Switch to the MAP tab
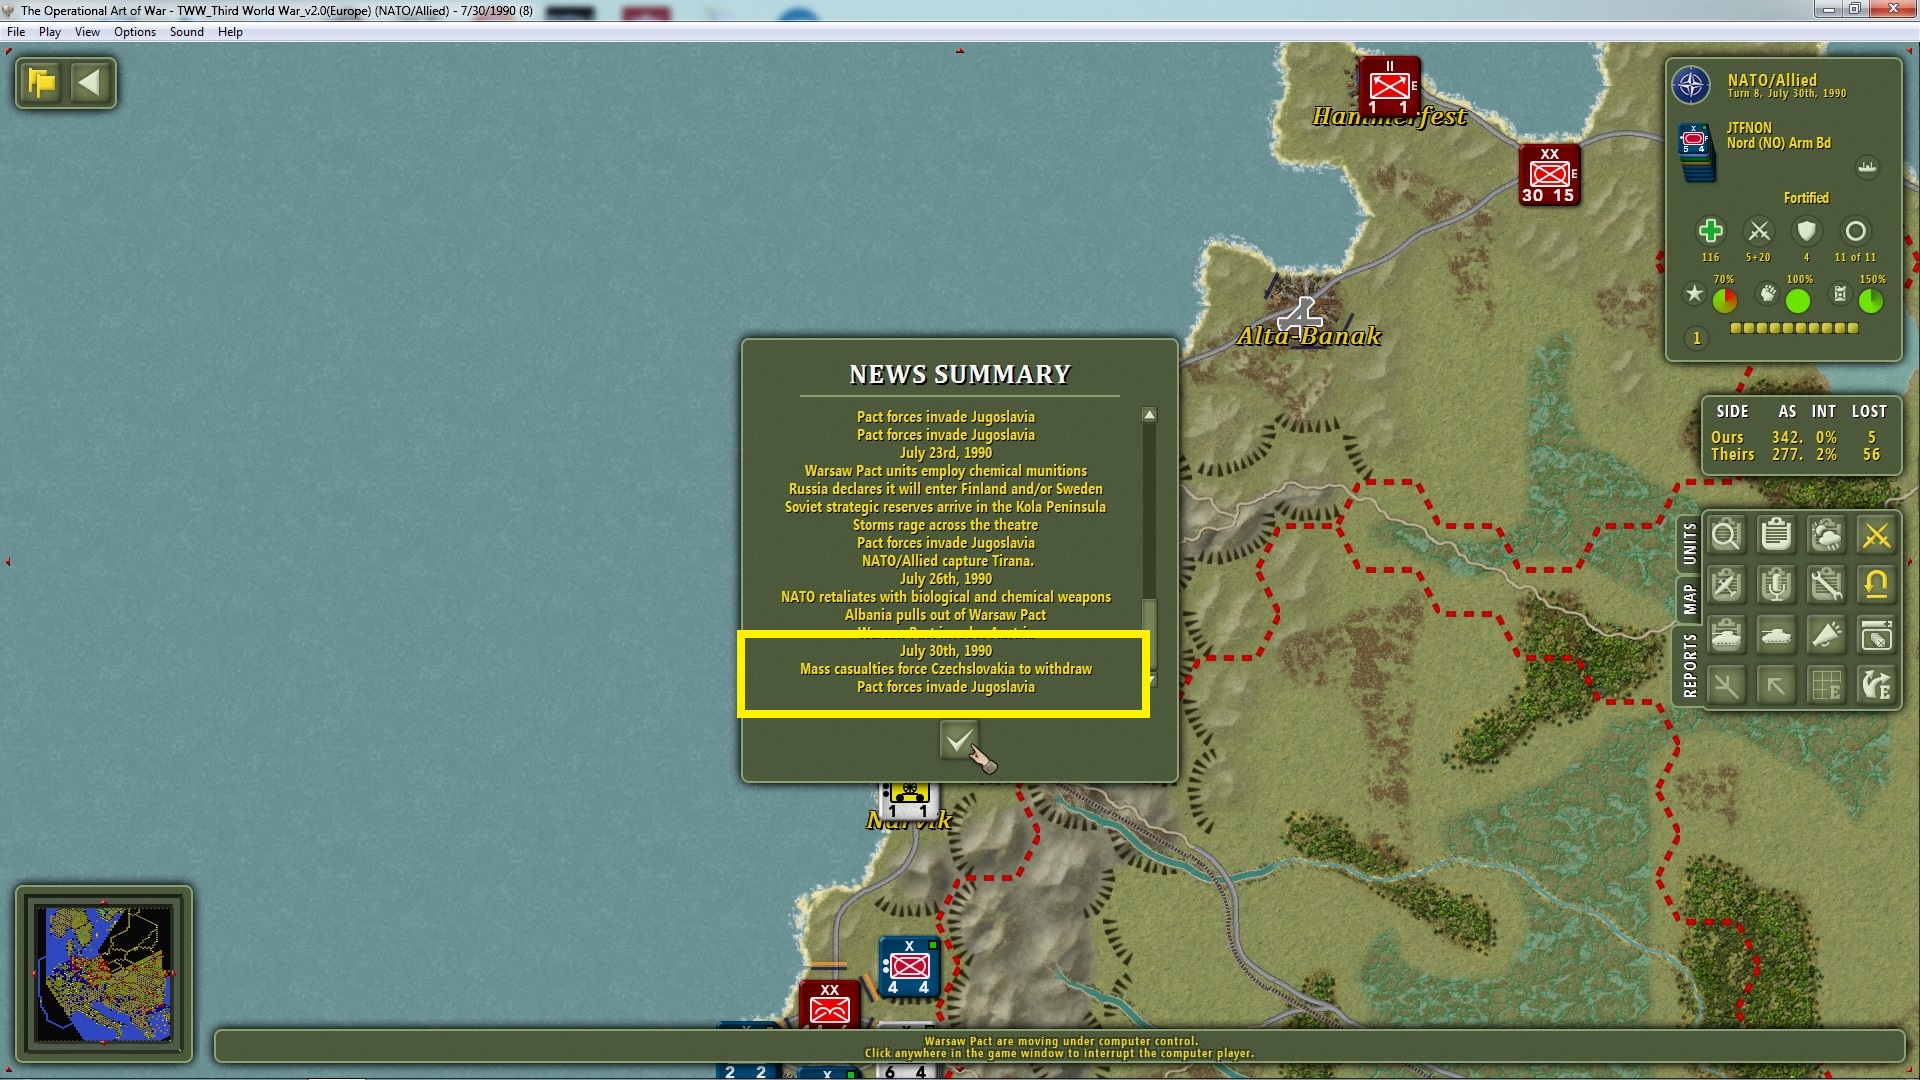The height and width of the screenshot is (1080, 1920). click(1689, 600)
